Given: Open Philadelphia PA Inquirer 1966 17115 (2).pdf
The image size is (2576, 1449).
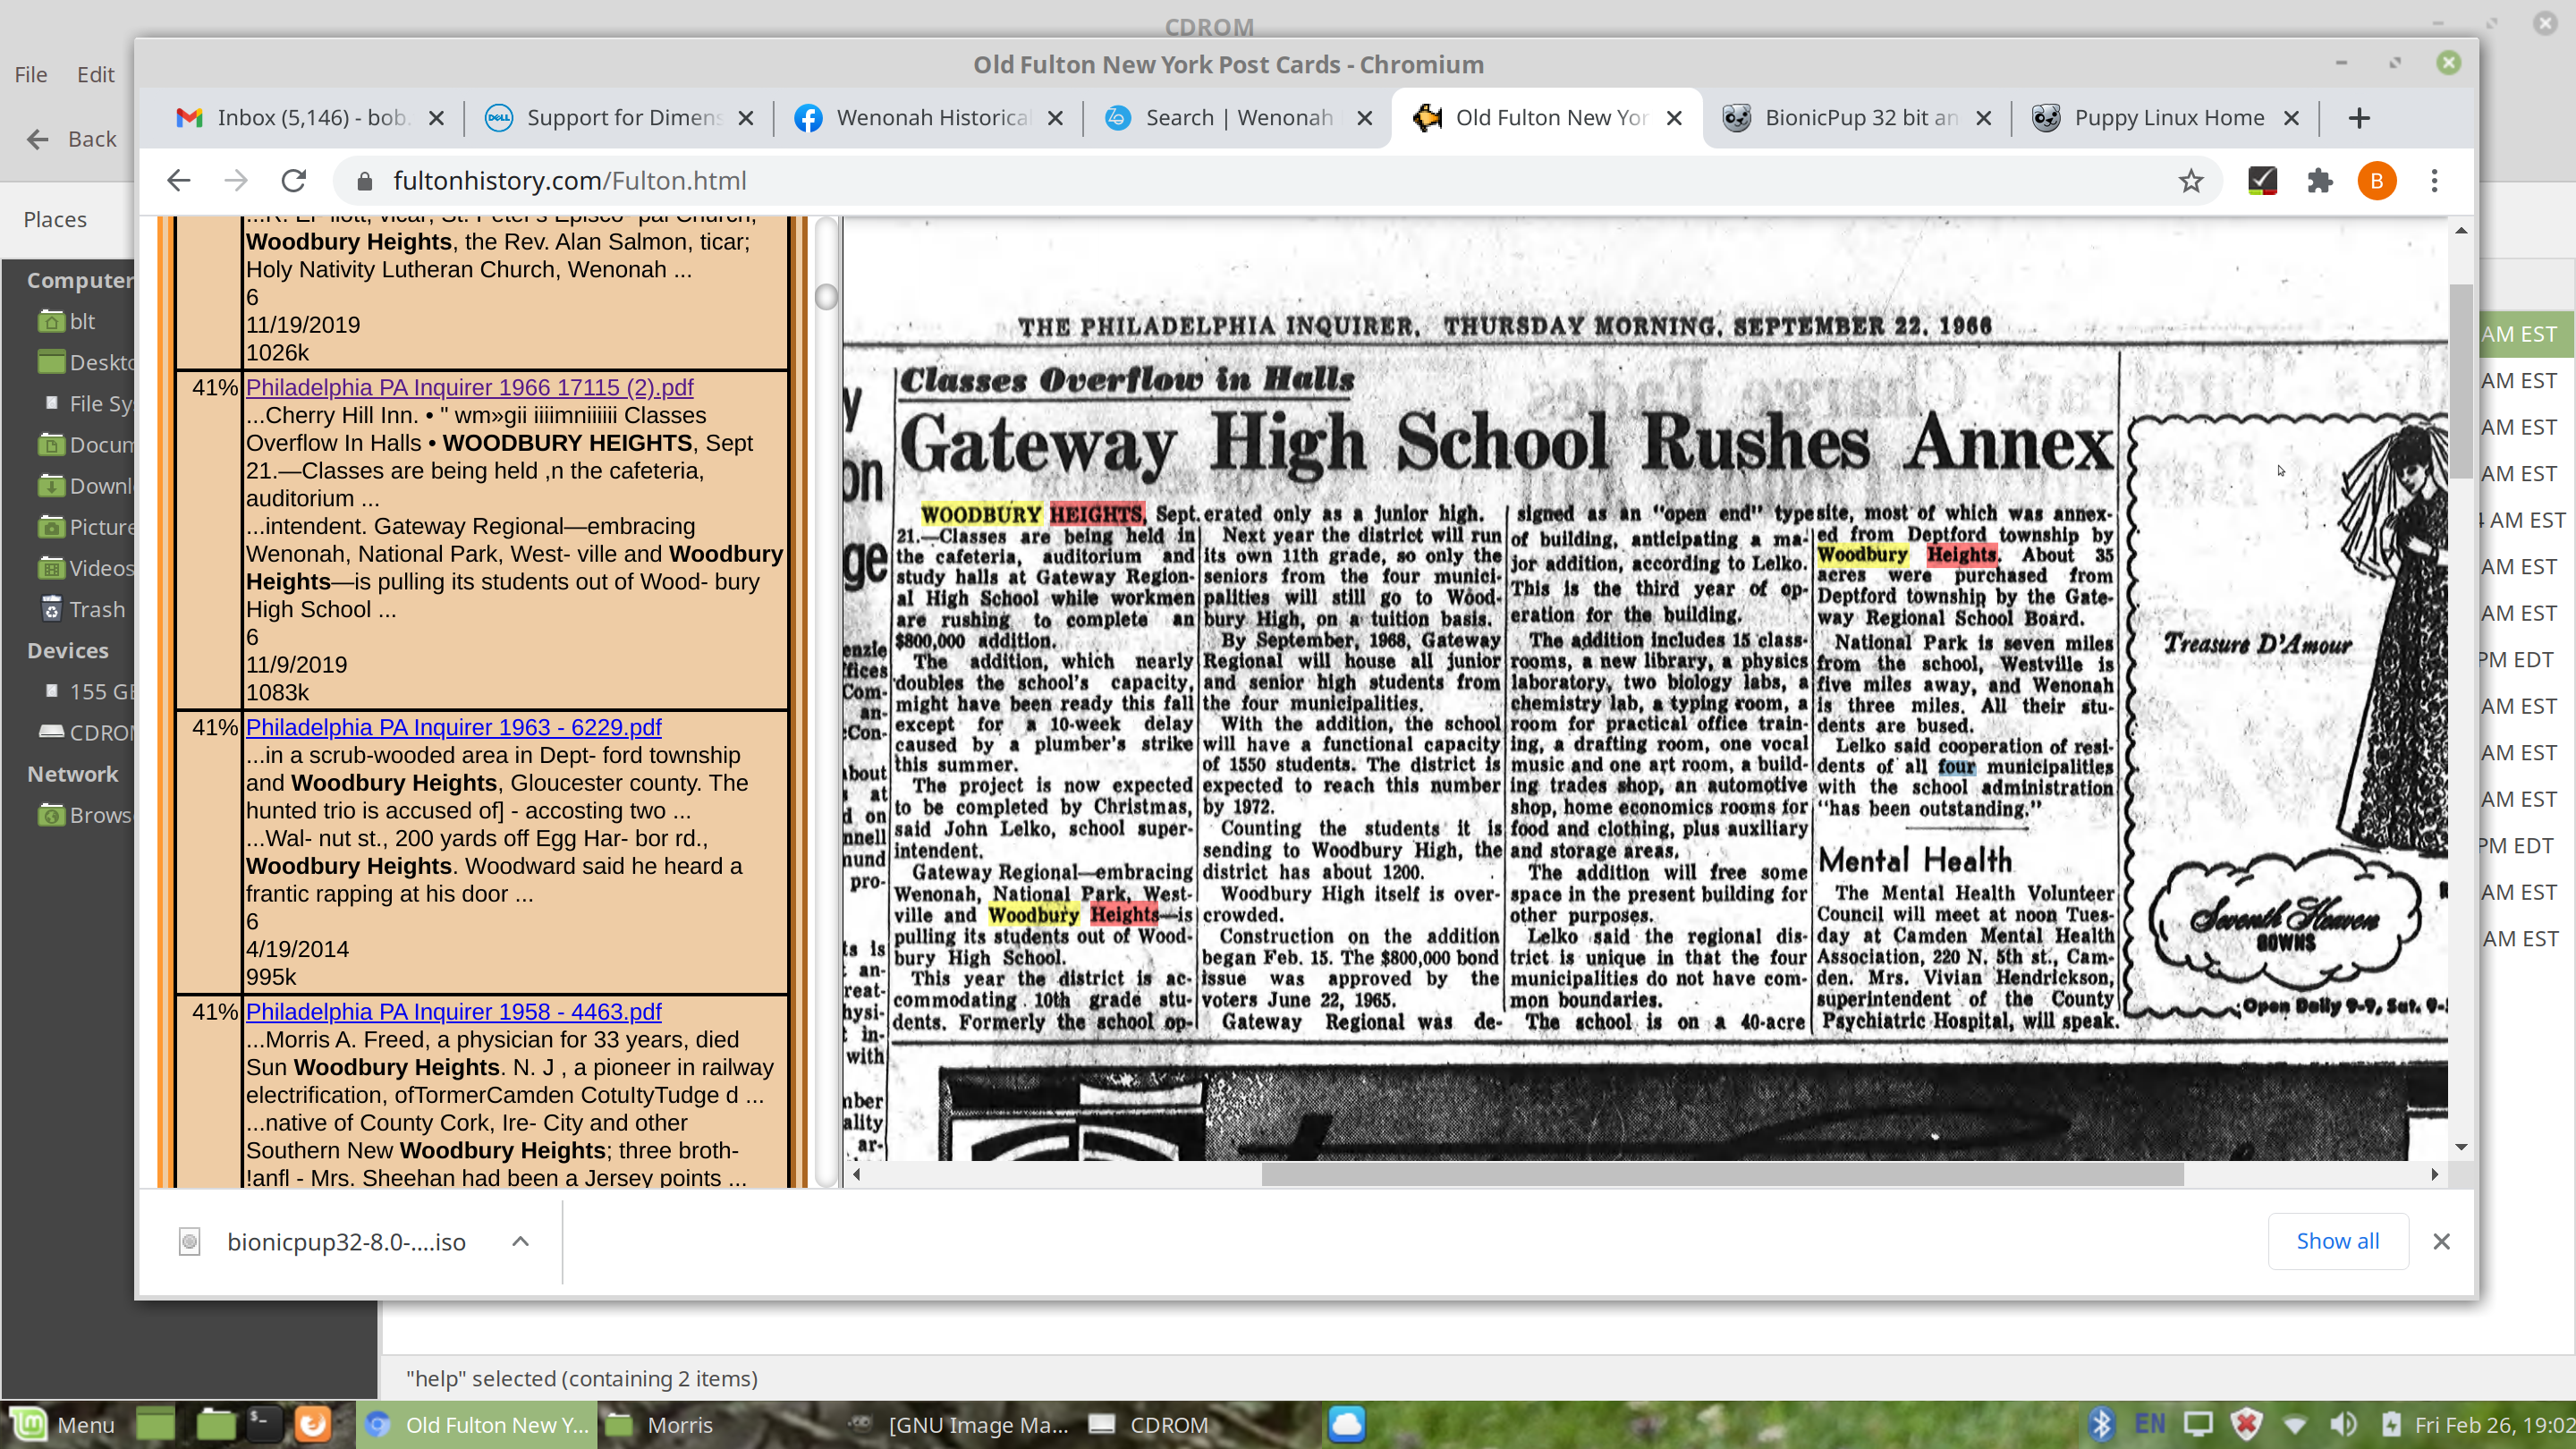Looking at the screenshot, I should pos(469,387).
